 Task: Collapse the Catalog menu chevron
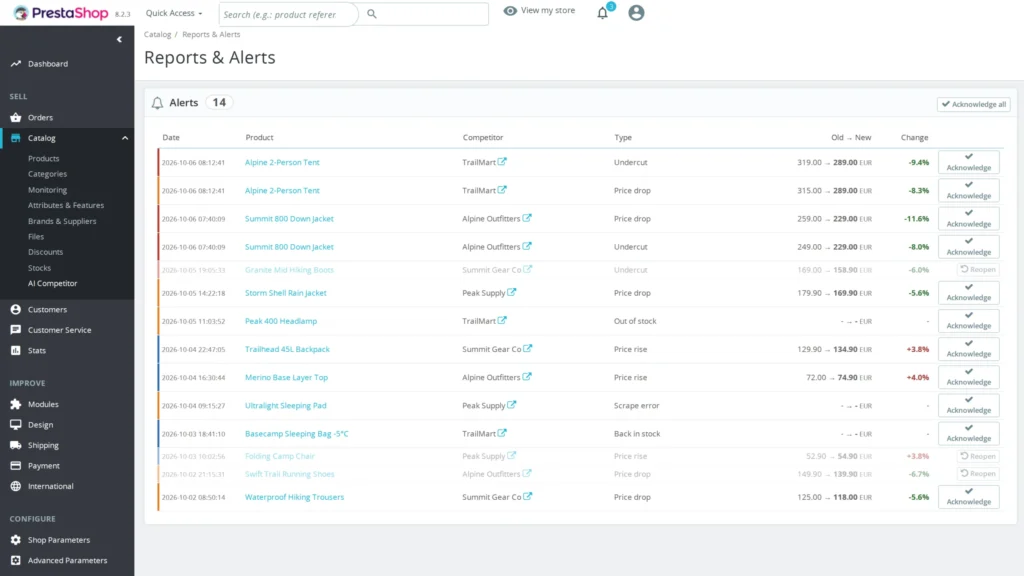pos(125,138)
